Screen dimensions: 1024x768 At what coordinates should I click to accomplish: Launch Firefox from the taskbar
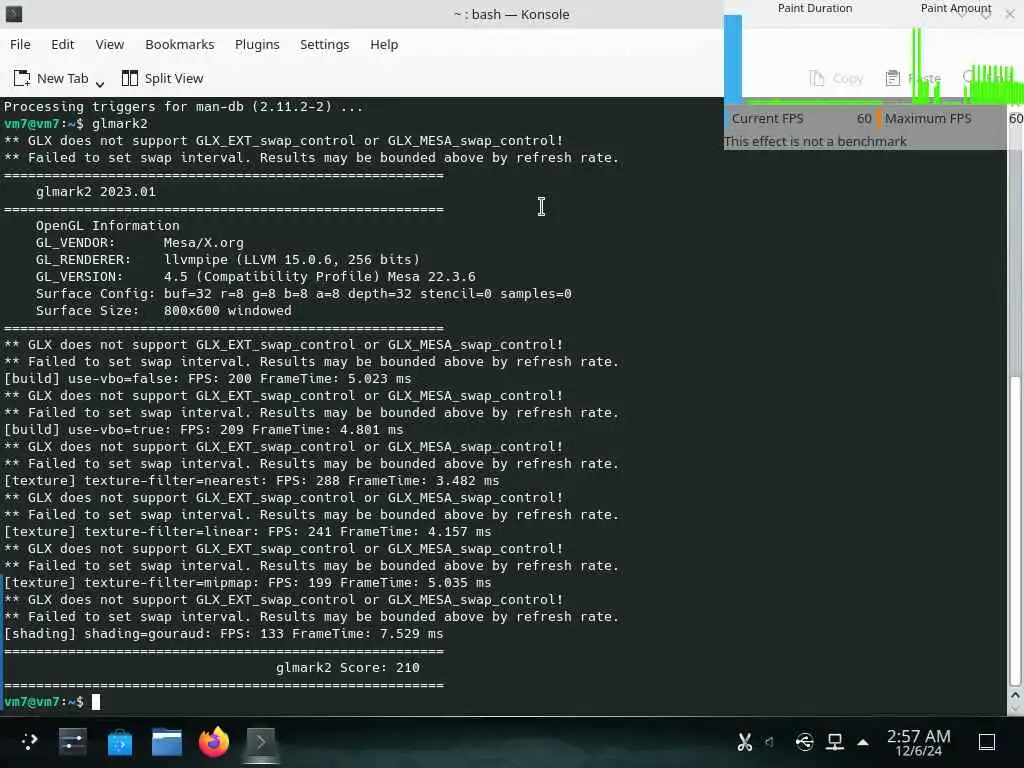[214, 742]
